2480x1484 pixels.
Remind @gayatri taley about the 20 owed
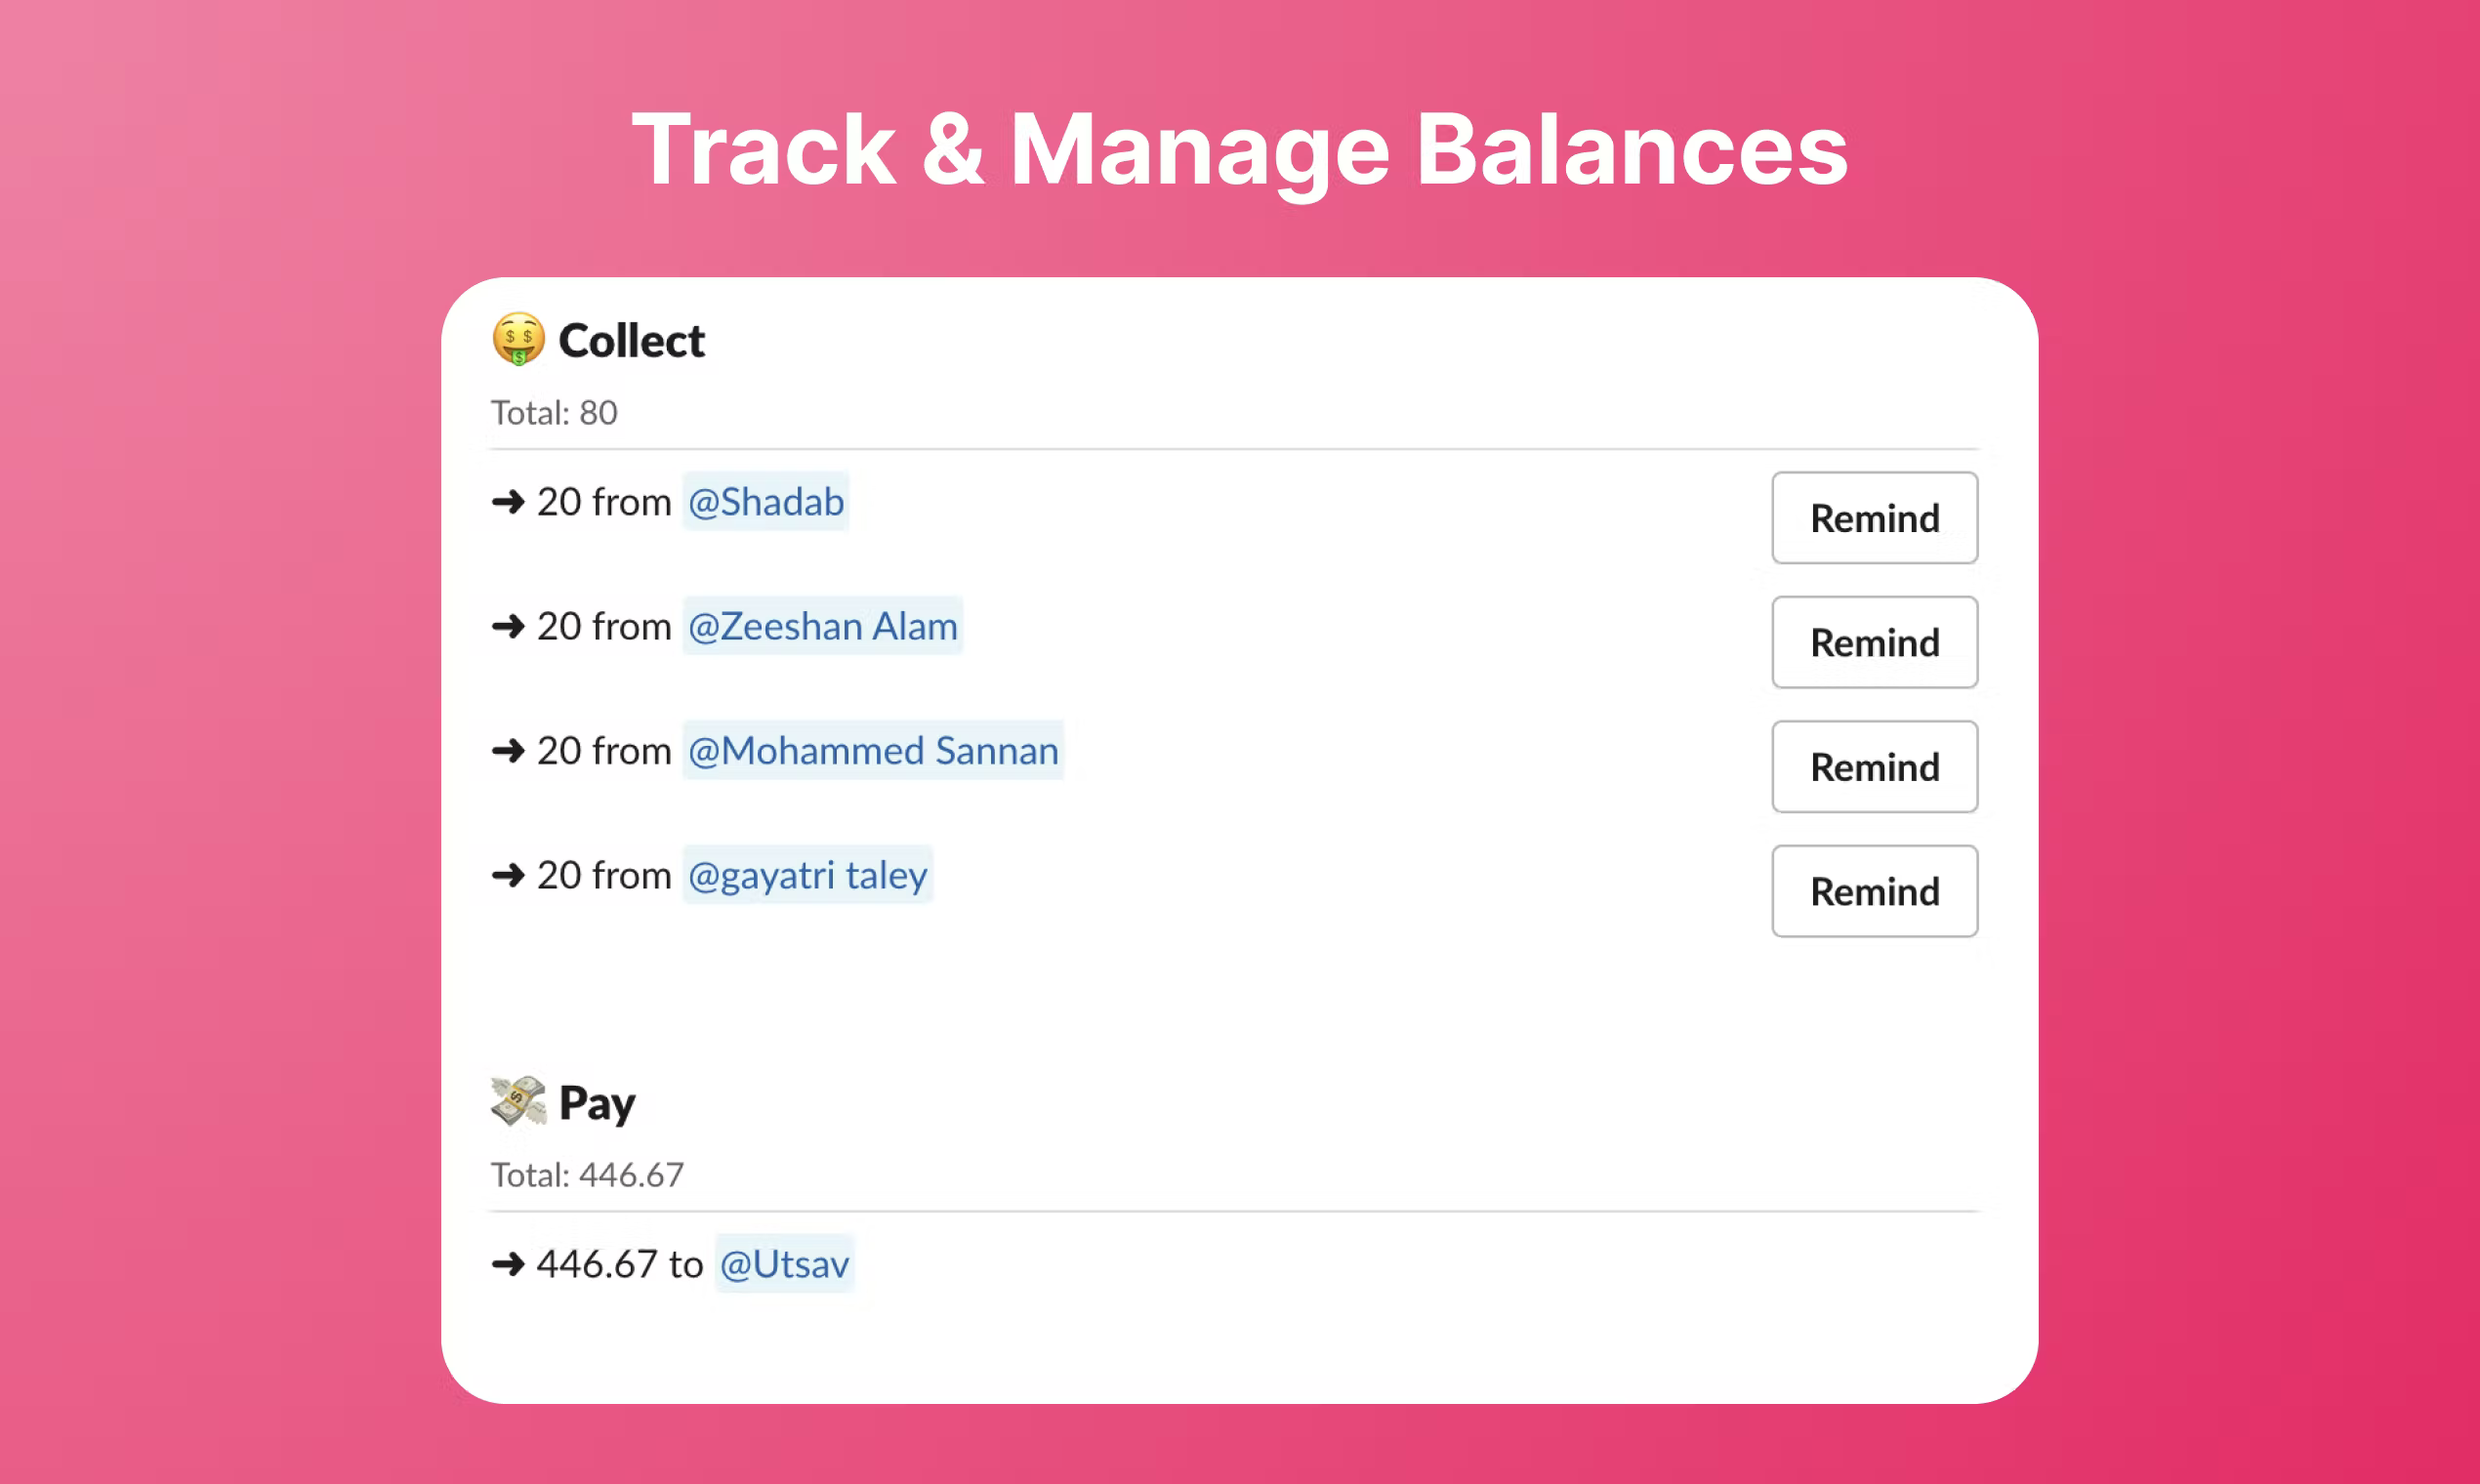click(1874, 891)
